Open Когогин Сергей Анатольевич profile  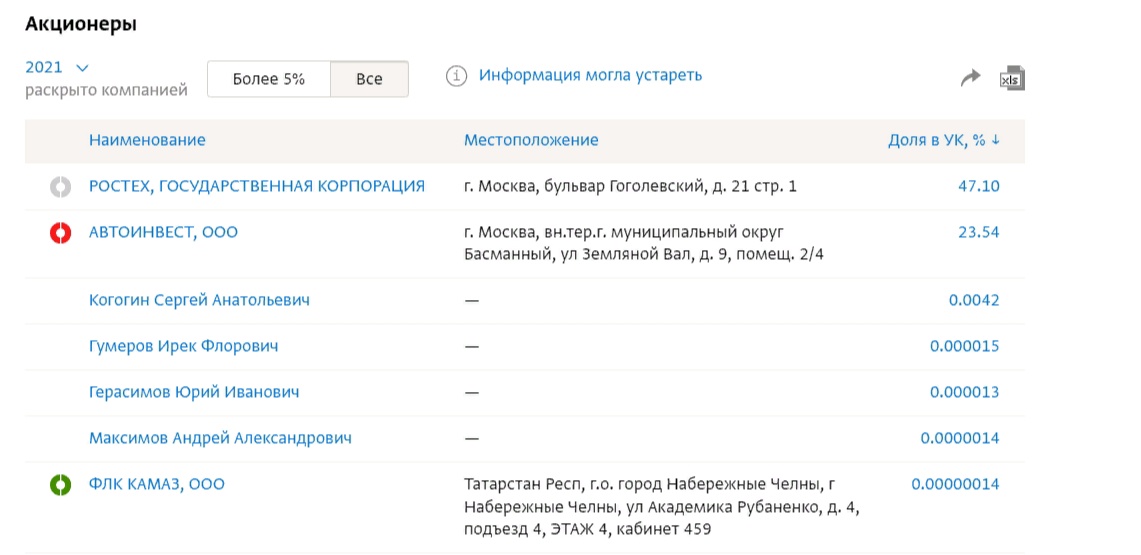(199, 300)
